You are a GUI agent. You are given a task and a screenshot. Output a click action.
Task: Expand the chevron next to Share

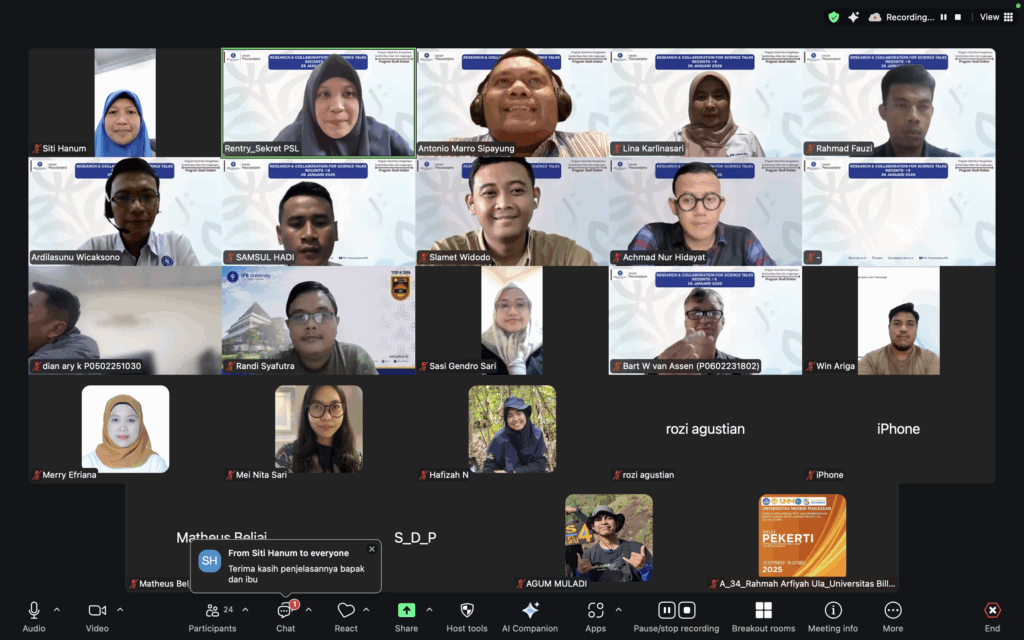click(x=430, y=609)
